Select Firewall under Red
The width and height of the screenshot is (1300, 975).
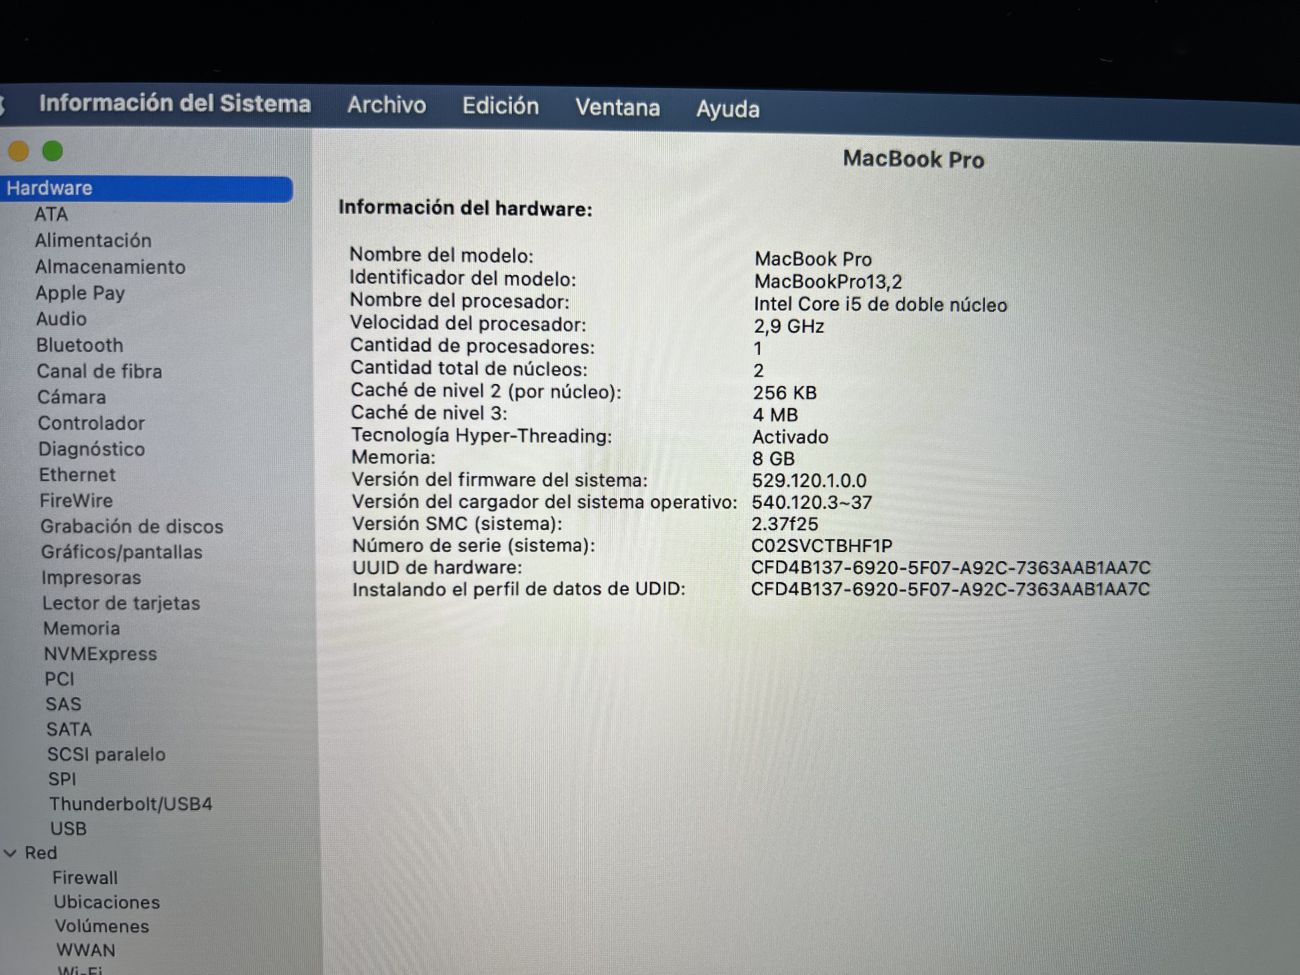(x=85, y=878)
